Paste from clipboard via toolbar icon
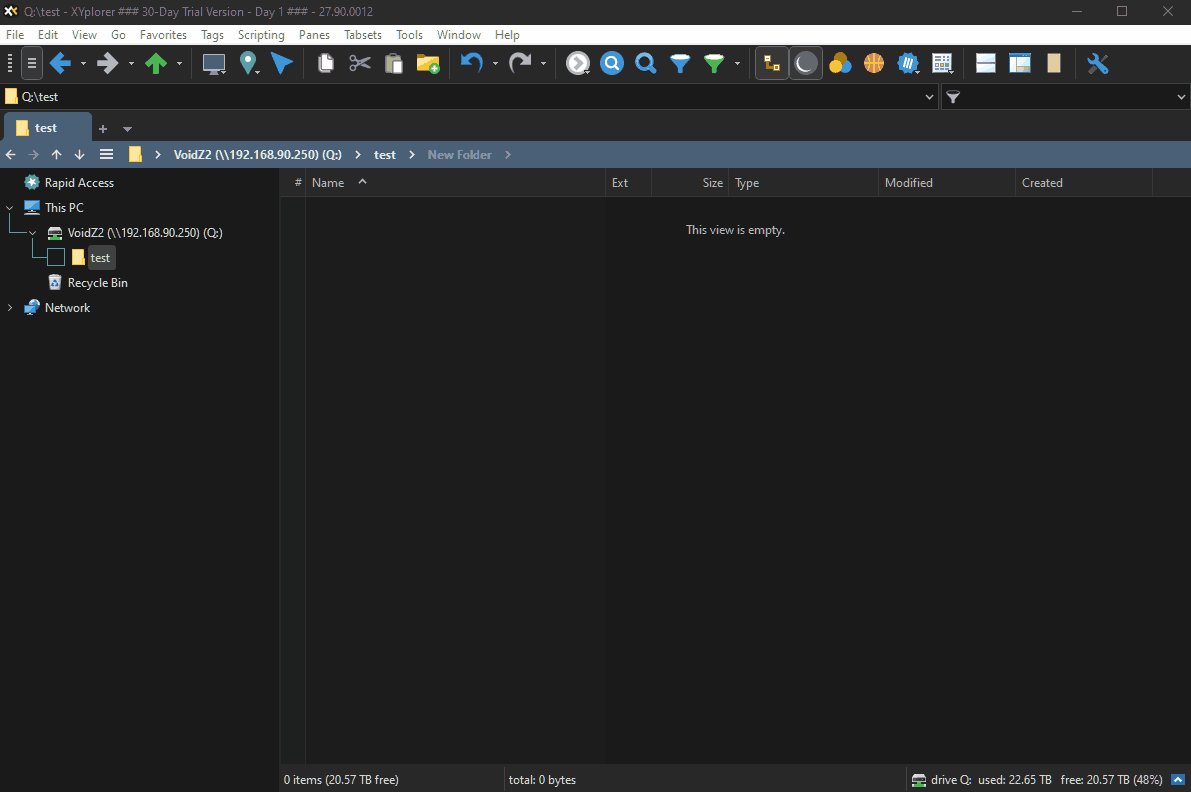 (x=393, y=63)
